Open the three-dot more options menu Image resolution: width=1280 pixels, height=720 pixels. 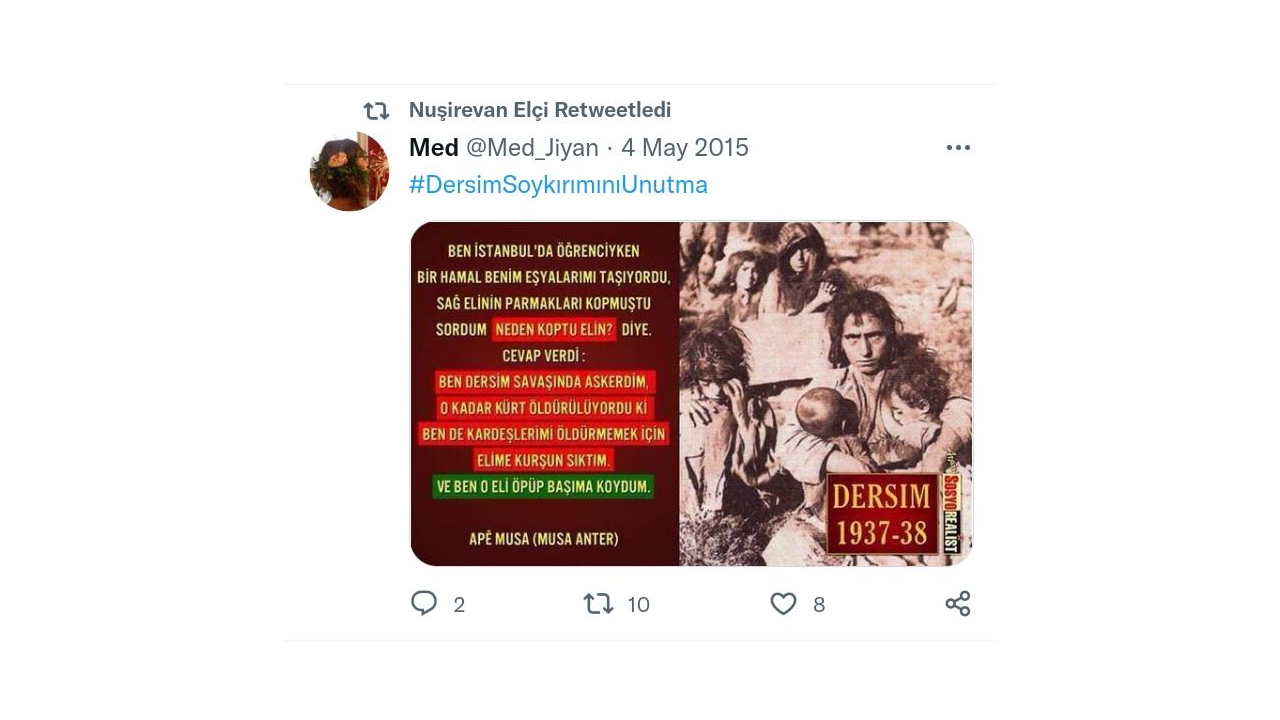click(958, 148)
